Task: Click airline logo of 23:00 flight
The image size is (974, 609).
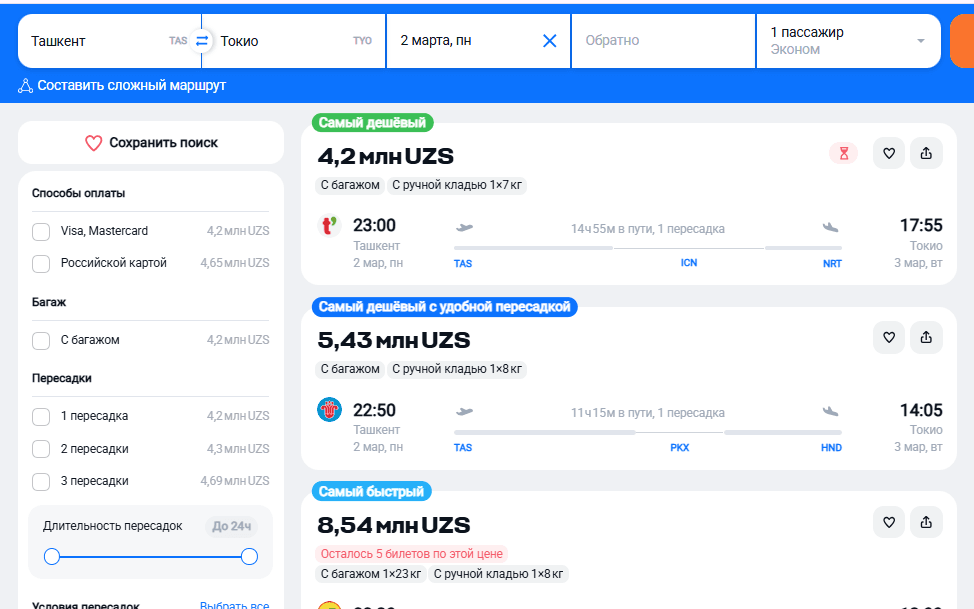Action: click(x=329, y=225)
